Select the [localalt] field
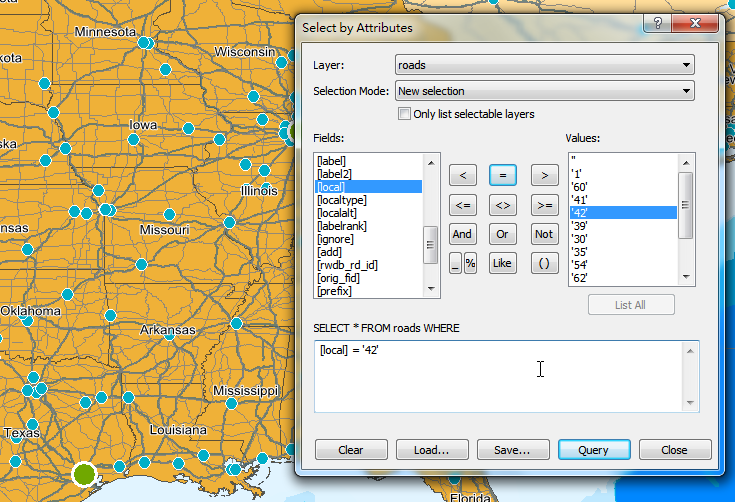This screenshot has width=735, height=502. pos(368,213)
